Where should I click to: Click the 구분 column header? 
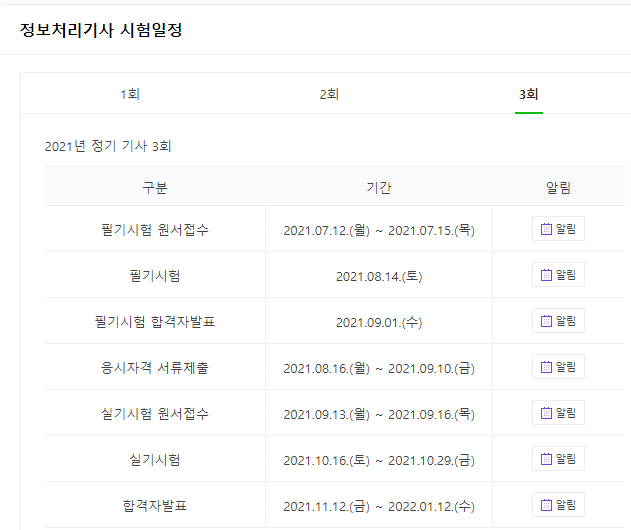pyautogui.click(x=155, y=188)
